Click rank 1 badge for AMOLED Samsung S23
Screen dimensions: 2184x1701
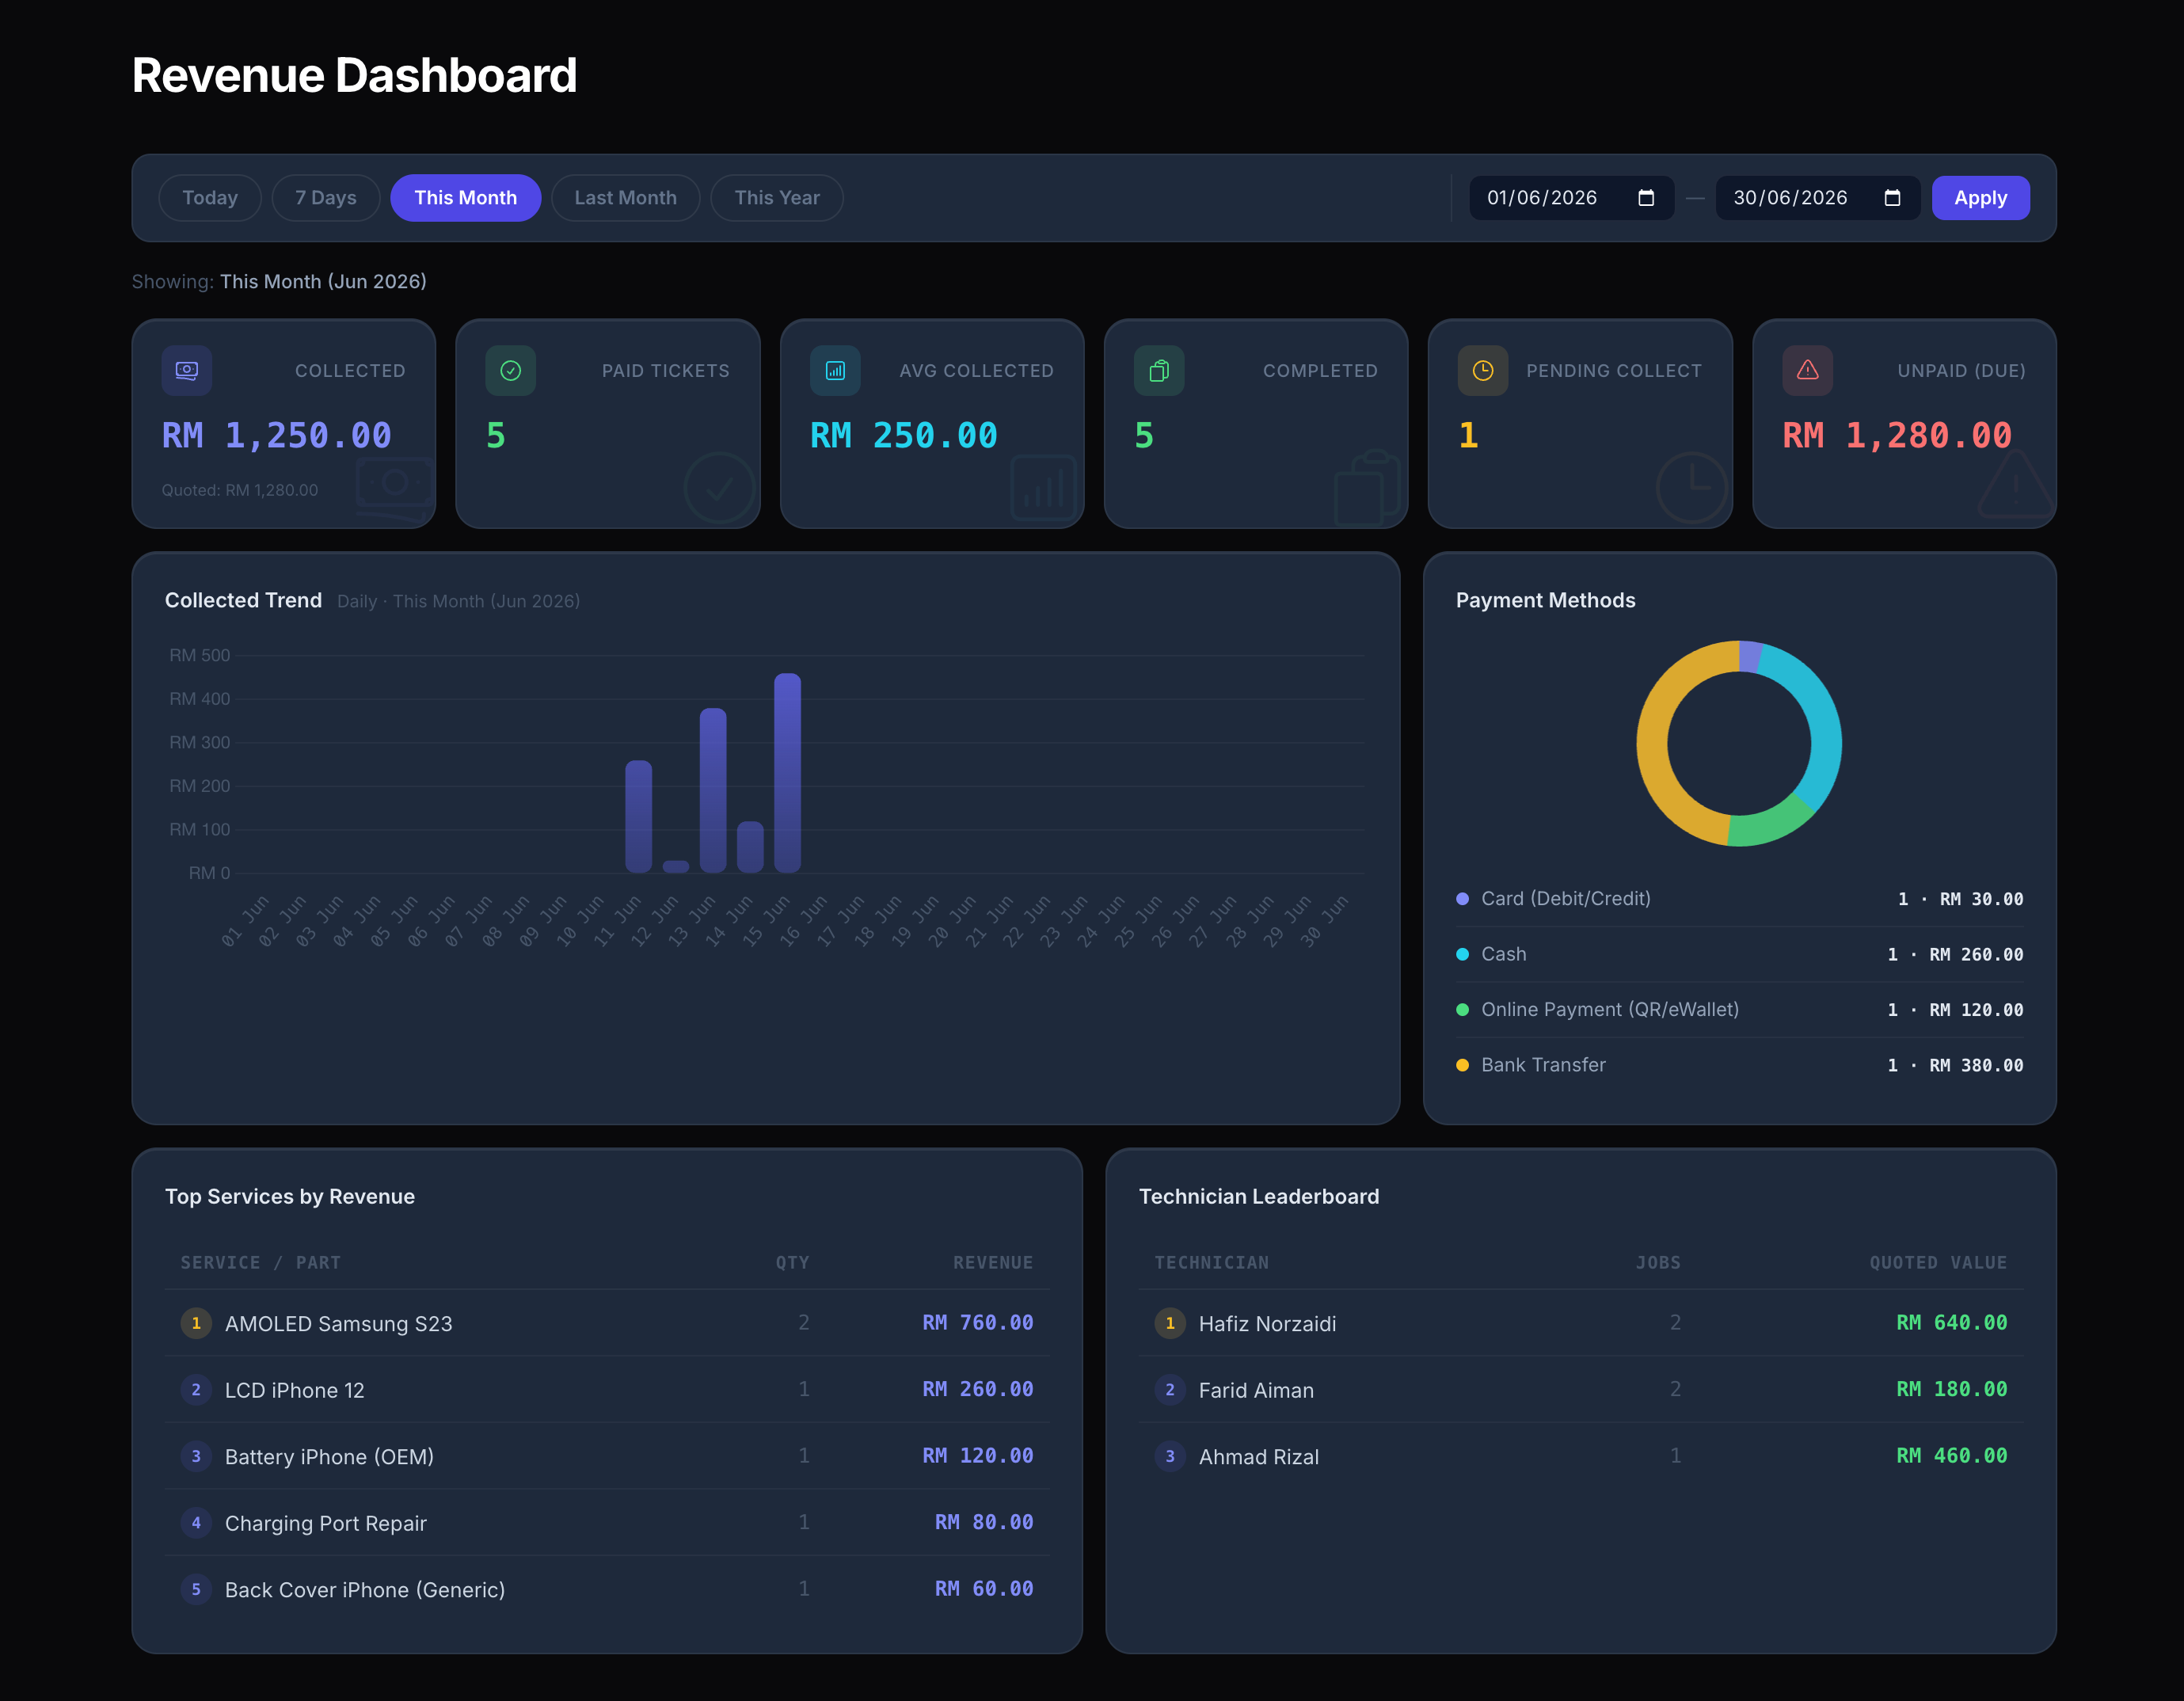(196, 1323)
